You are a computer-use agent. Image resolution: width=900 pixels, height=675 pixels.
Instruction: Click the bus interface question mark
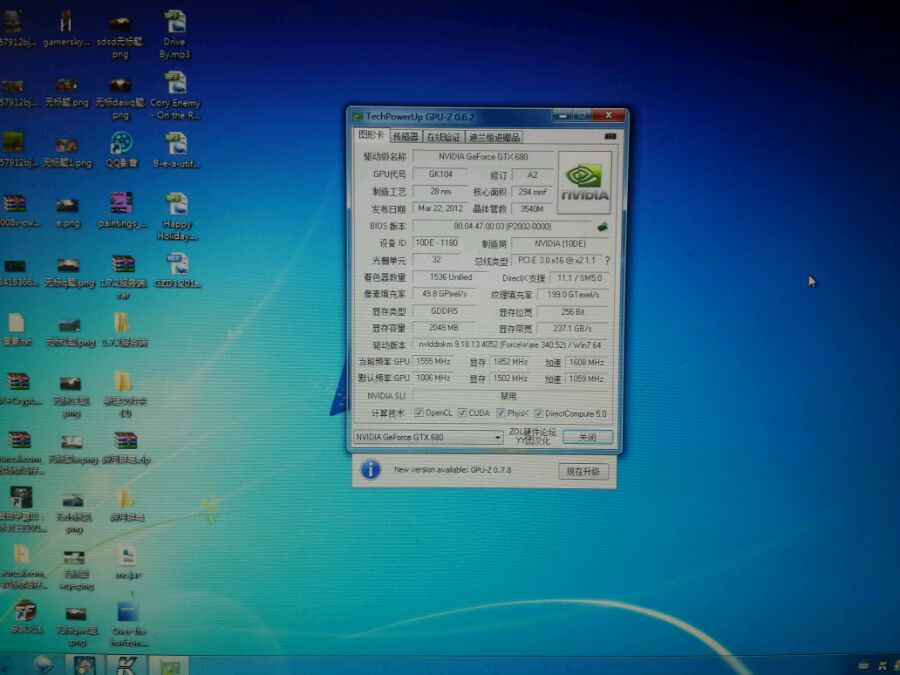pyautogui.click(x=607, y=261)
